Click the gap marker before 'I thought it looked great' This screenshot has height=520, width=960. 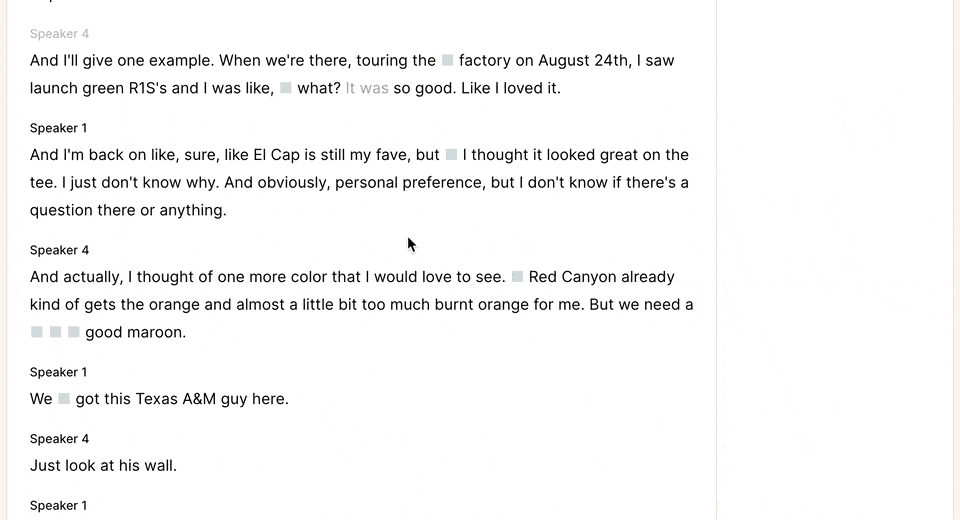click(x=451, y=155)
